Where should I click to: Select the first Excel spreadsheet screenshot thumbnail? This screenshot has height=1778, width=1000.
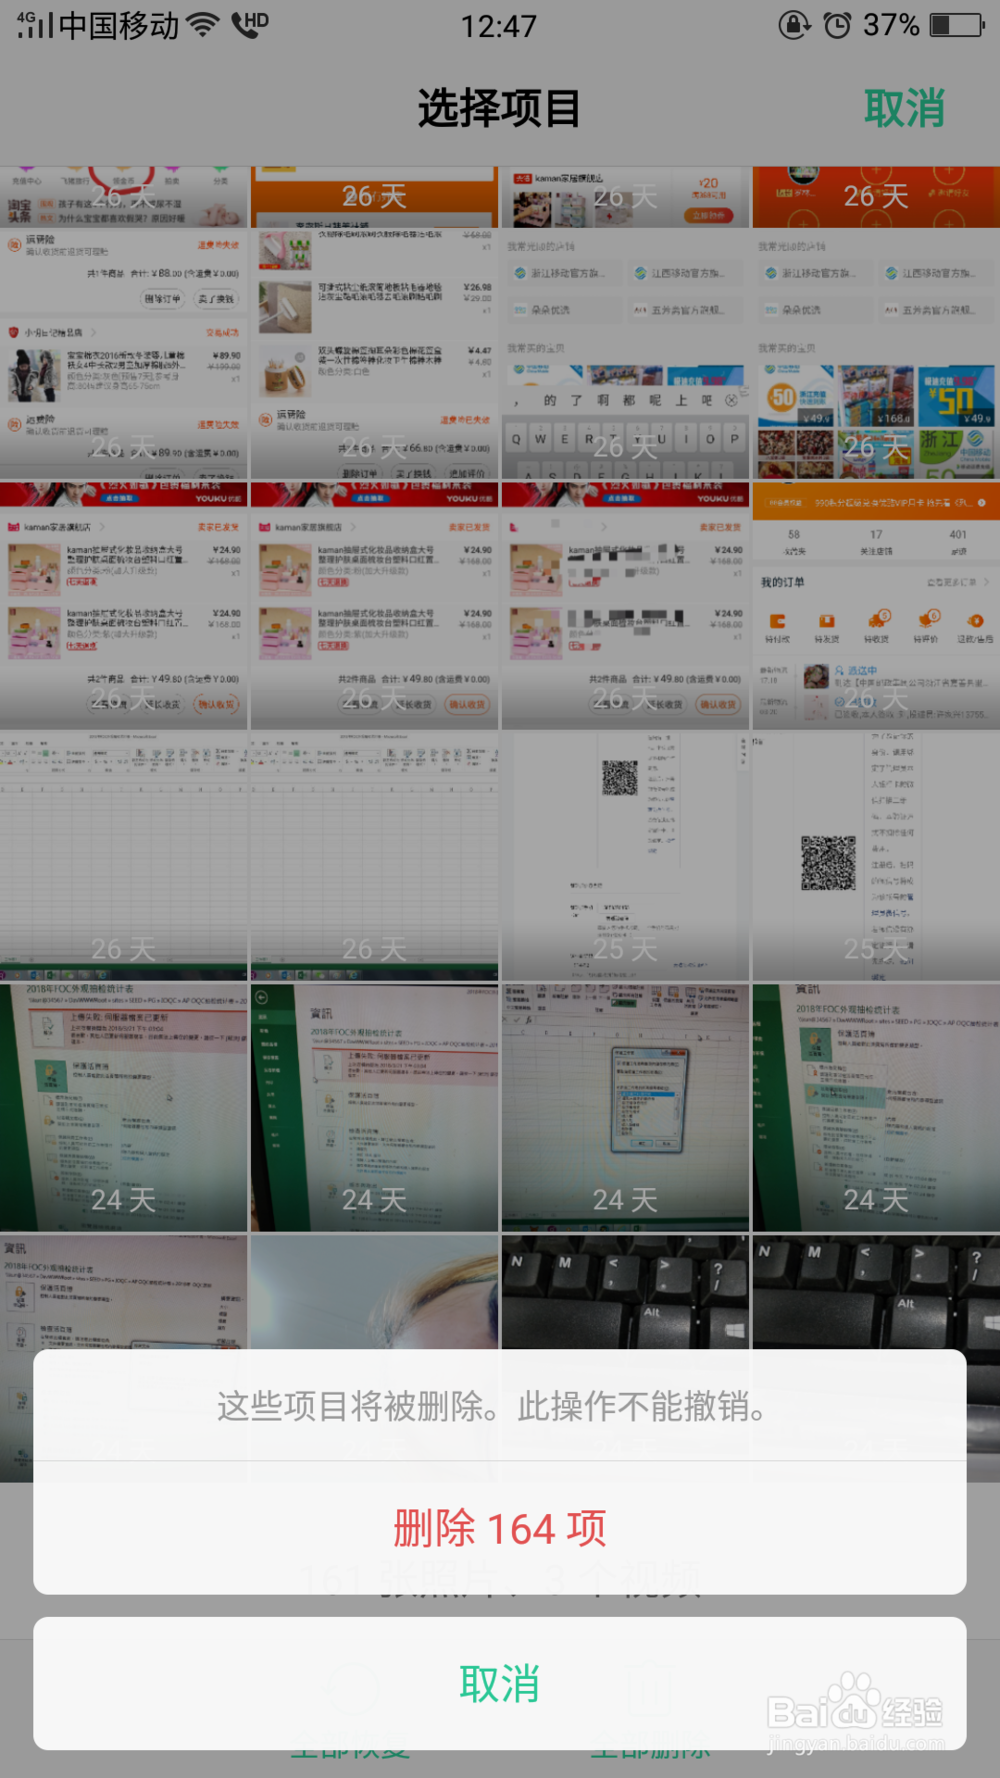(123, 857)
